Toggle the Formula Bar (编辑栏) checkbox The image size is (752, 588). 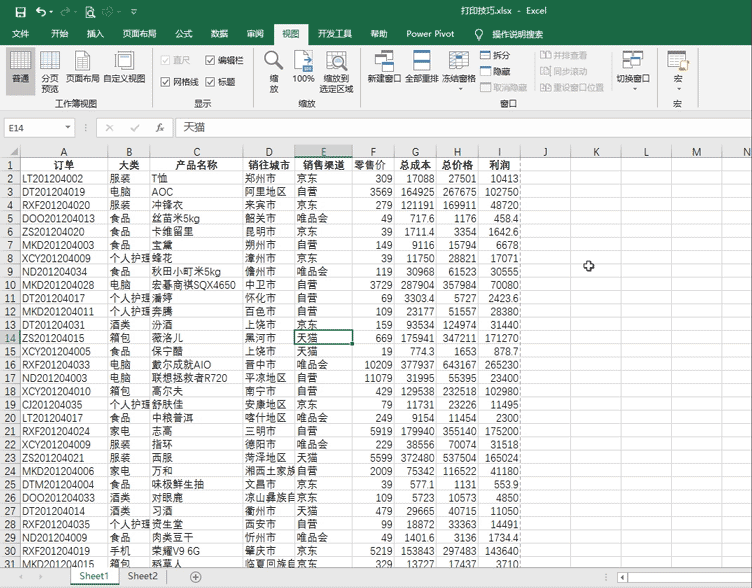[x=210, y=60]
